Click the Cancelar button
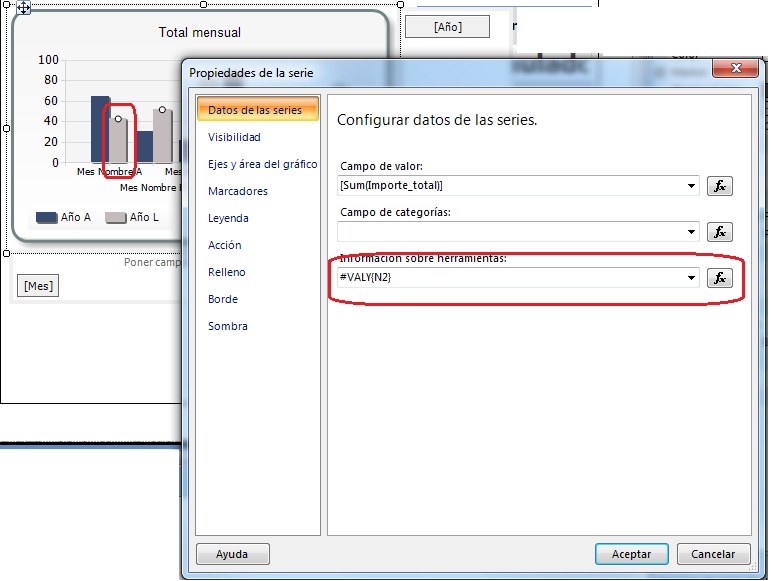The height and width of the screenshot is (581, 771). tap(713, 554)
